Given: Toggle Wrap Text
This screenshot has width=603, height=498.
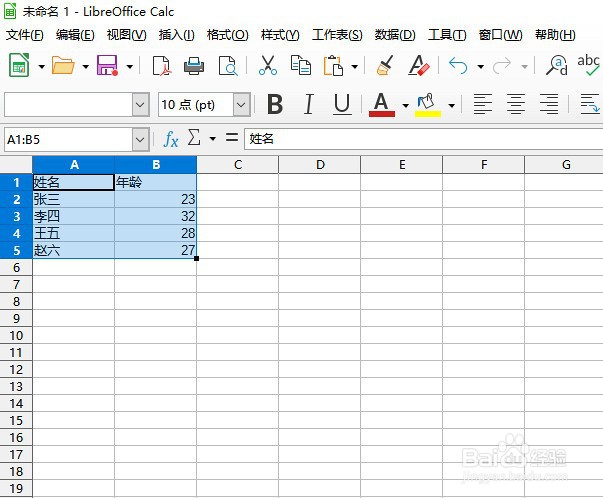Looking at the screenshot, I should click(x=590, y=104).
